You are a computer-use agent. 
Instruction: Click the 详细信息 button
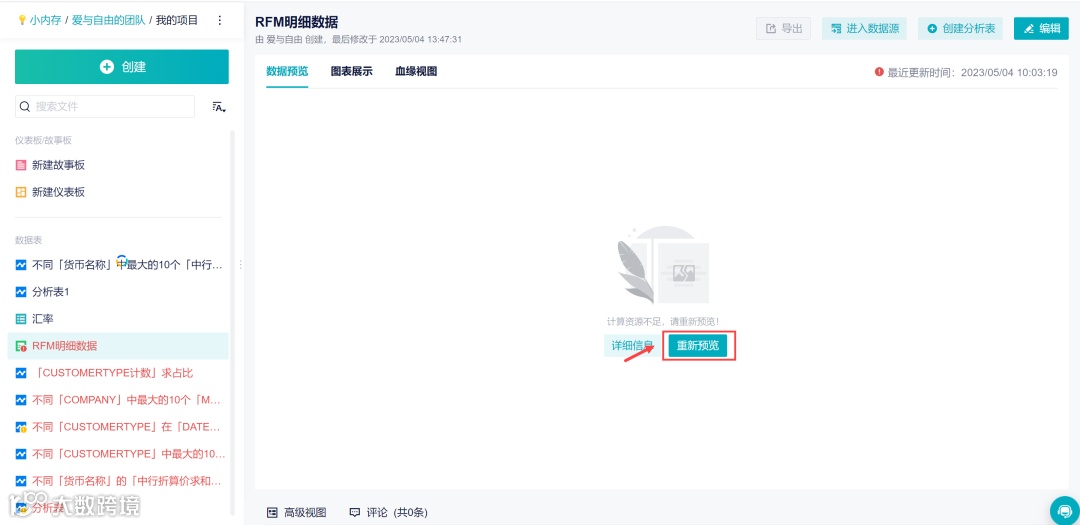(x=632, y=345)
